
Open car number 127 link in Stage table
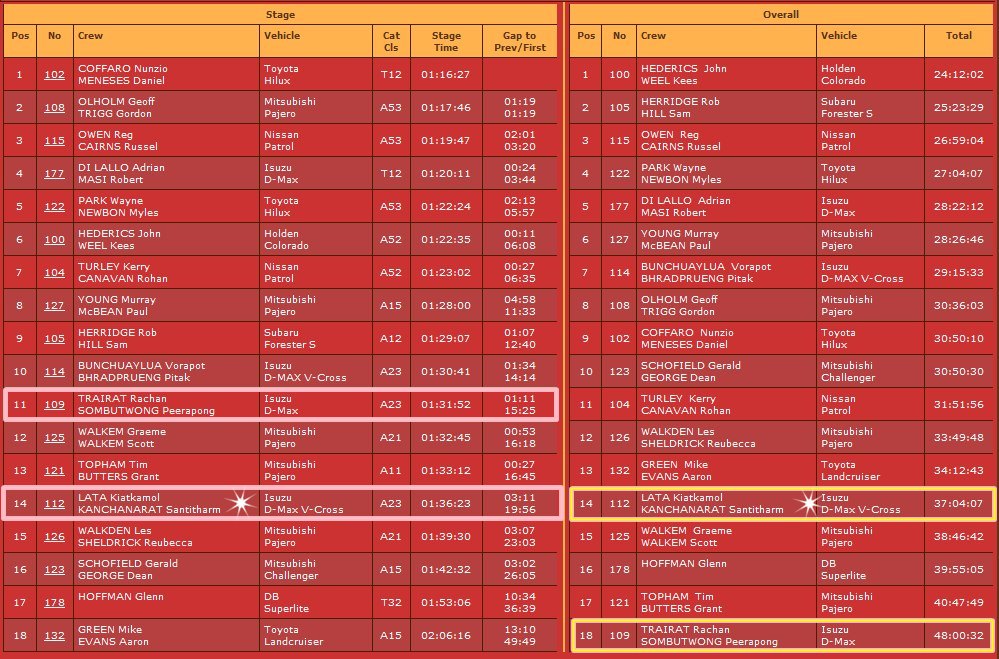pyautogui.click(x=54, y=305)
